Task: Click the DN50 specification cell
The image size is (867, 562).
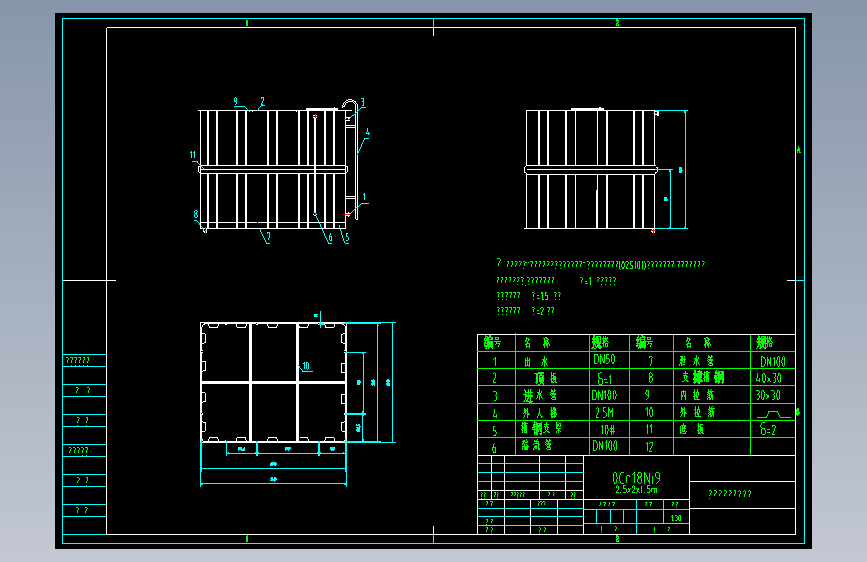Action: coord(604,360)
